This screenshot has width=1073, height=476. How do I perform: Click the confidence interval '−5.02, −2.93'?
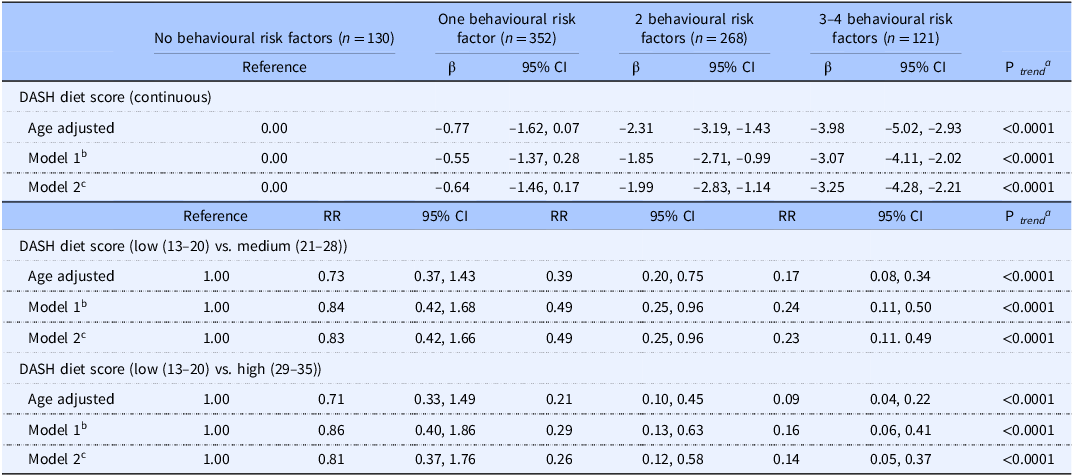[925, 128]
